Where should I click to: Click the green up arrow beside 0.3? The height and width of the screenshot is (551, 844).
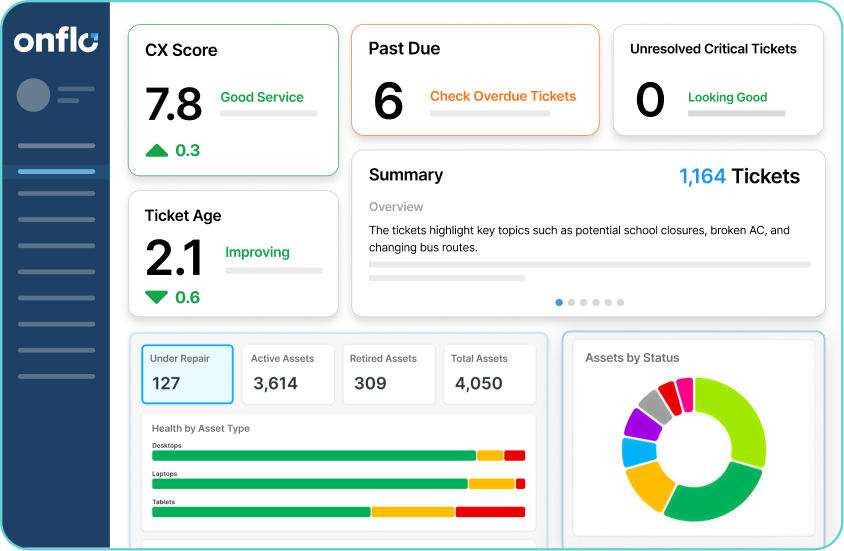157,150
